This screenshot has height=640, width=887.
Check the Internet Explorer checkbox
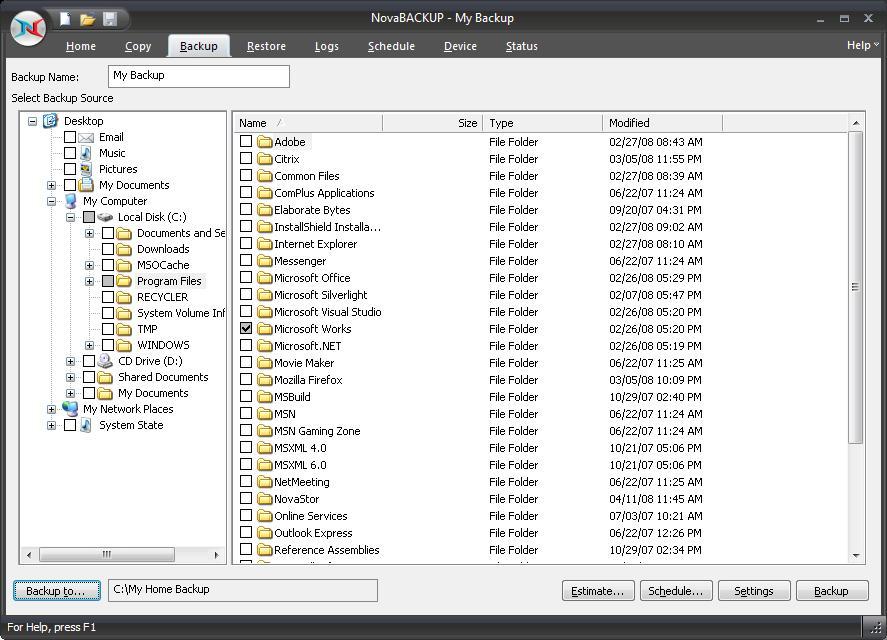(246, 243)
